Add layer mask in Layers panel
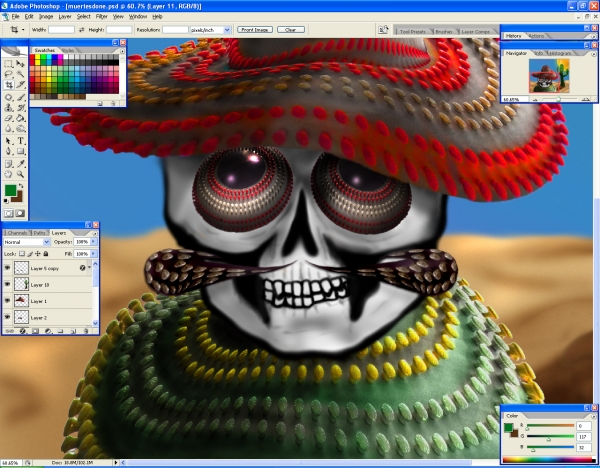Image resolution: width=600 pixels, height=468 pixels. [35, 331]
